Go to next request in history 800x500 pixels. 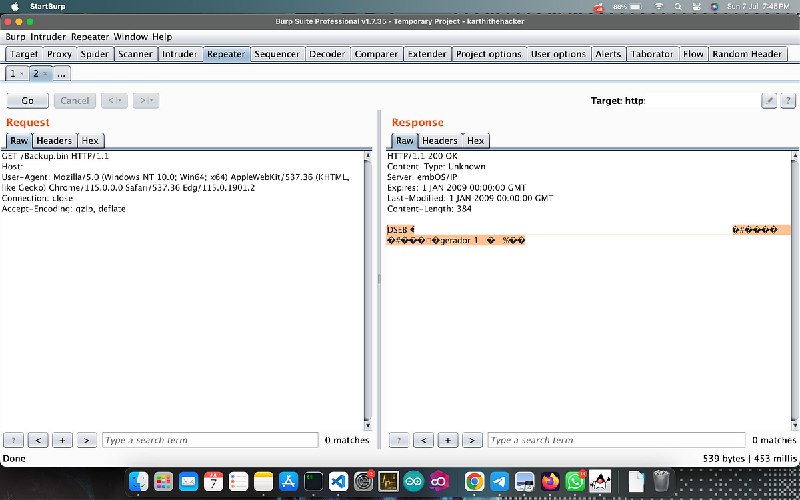point(146,101)
